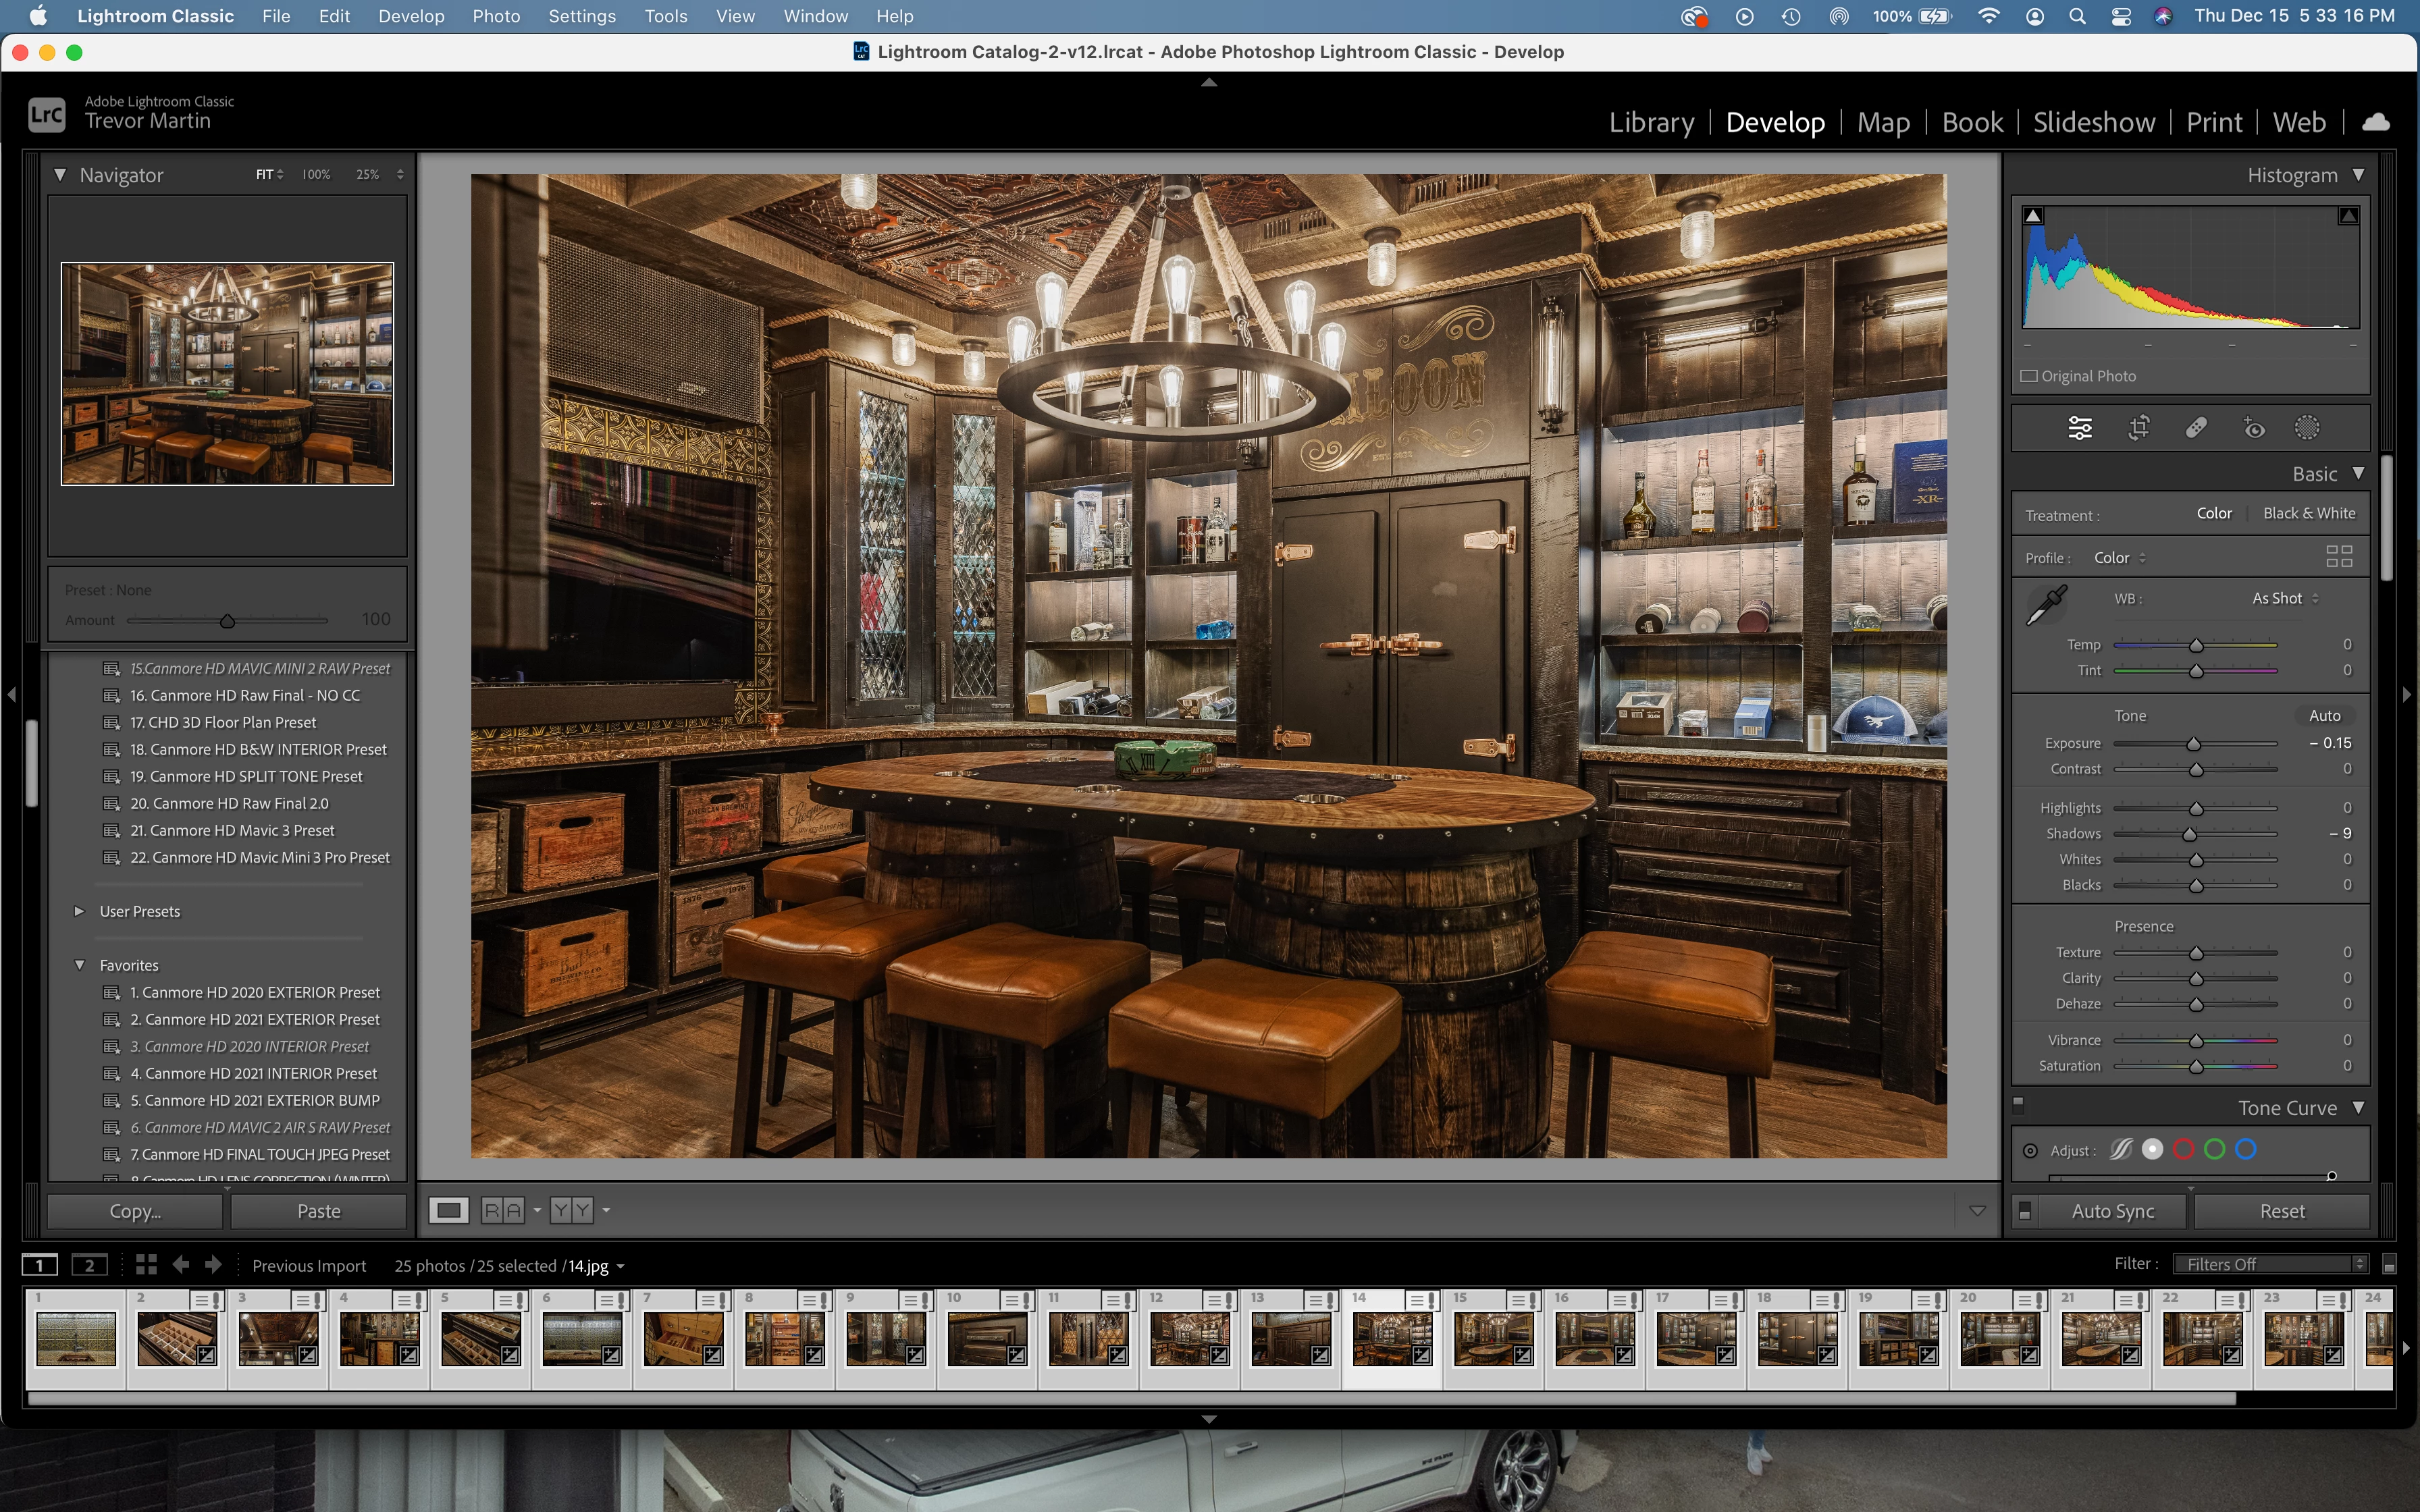Click the Reset button

coord(2281,1211)
